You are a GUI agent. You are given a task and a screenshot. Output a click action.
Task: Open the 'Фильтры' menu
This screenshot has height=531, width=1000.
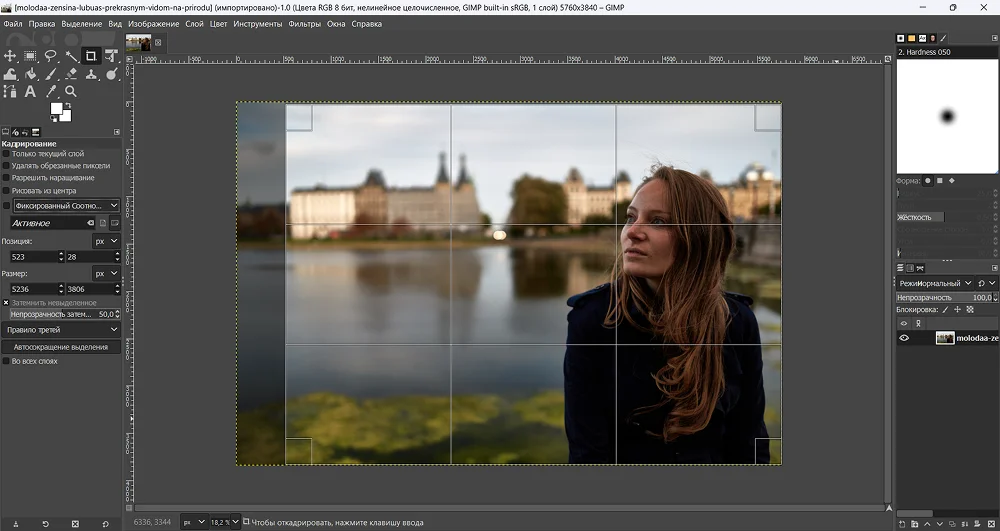click(304, 23)
